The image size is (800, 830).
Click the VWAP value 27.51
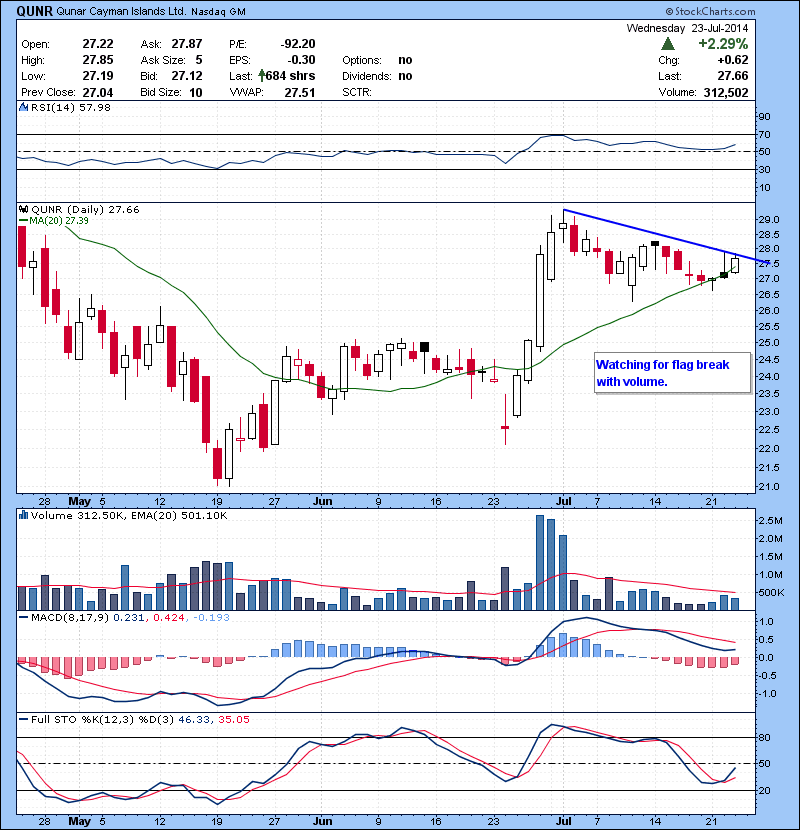pos(300,93)
